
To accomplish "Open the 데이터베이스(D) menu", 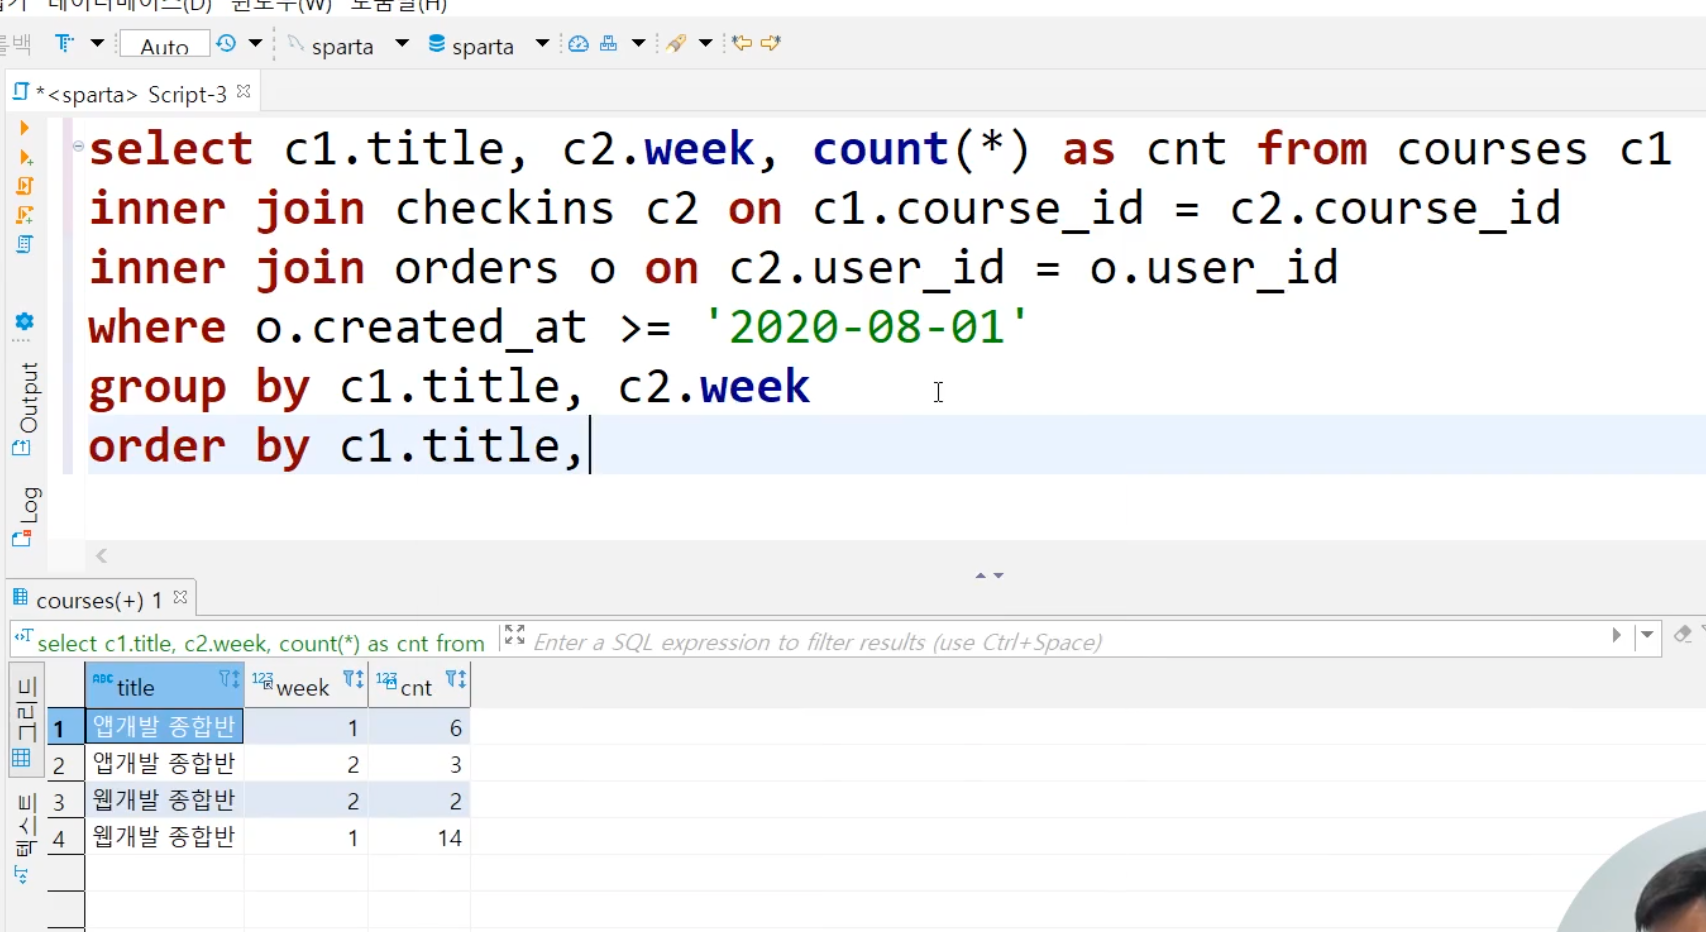I will tap(130, 5).
